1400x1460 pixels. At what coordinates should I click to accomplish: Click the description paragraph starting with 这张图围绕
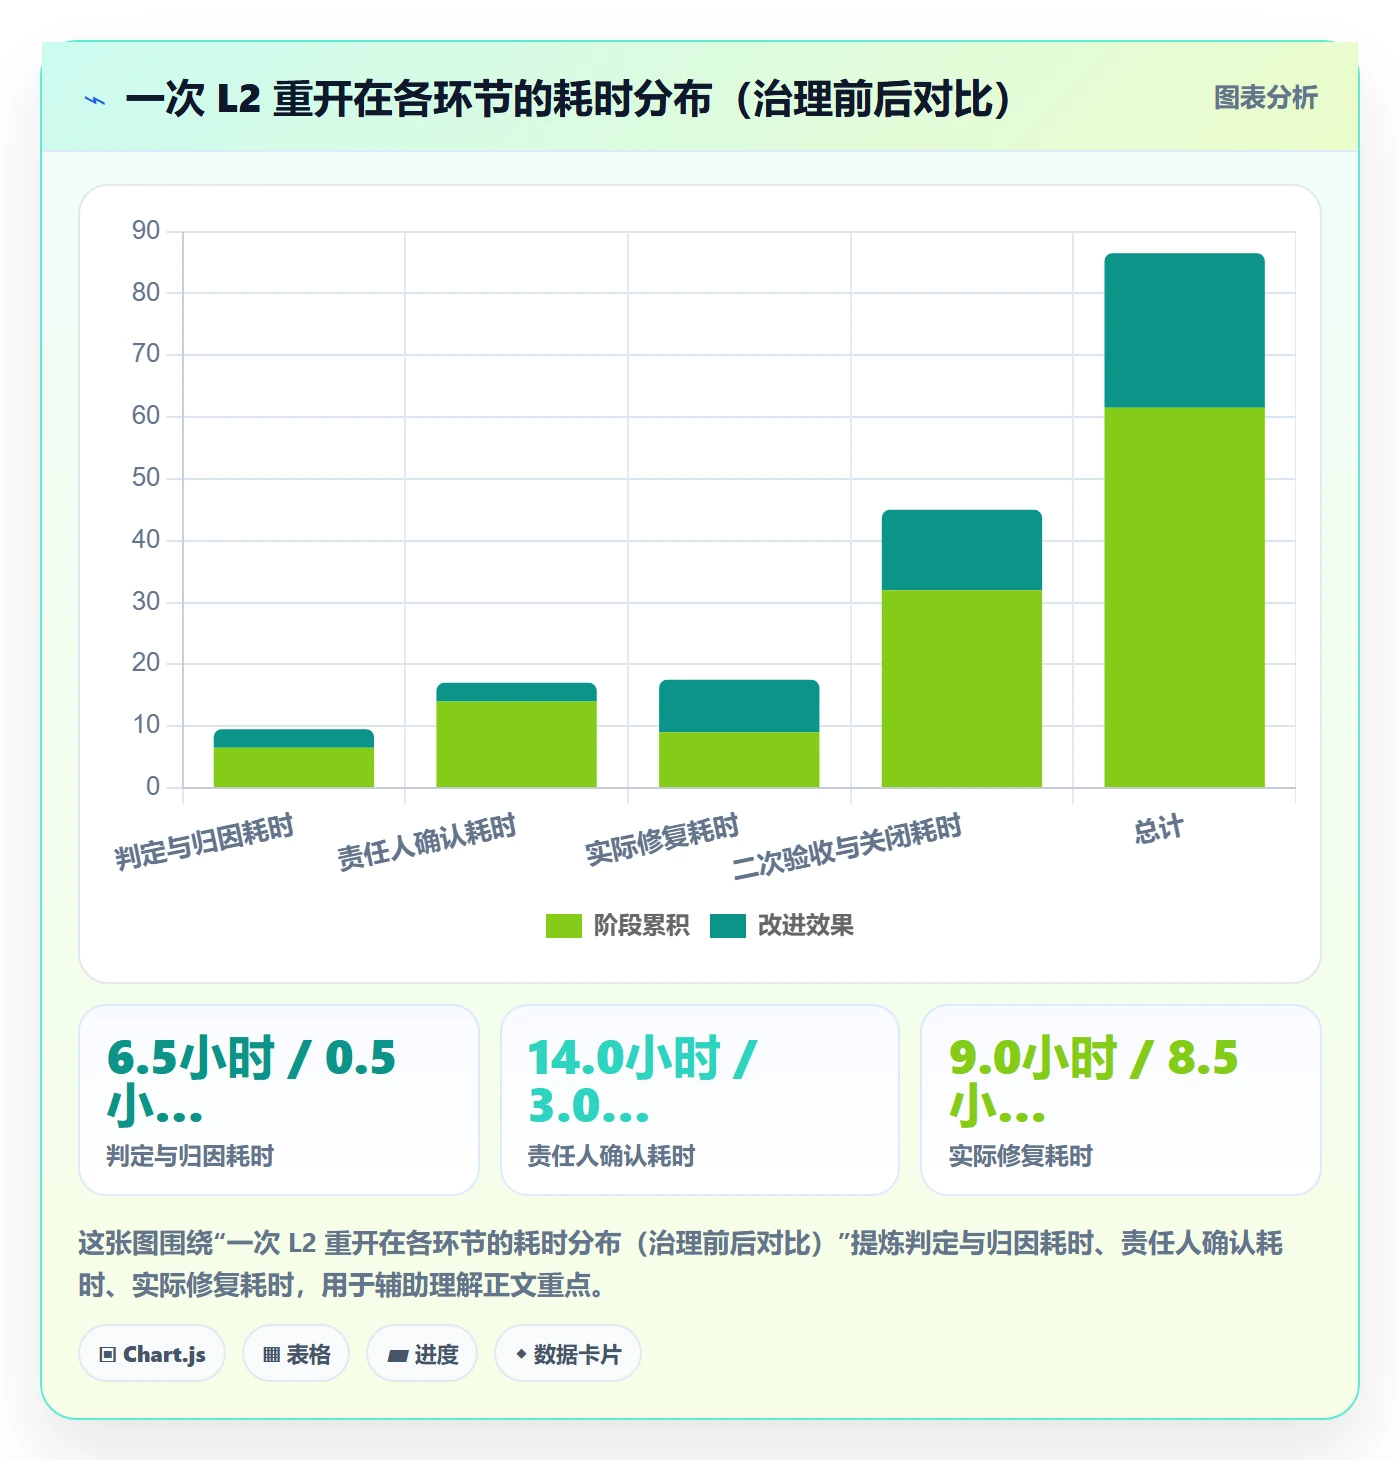coord(680,1264)
